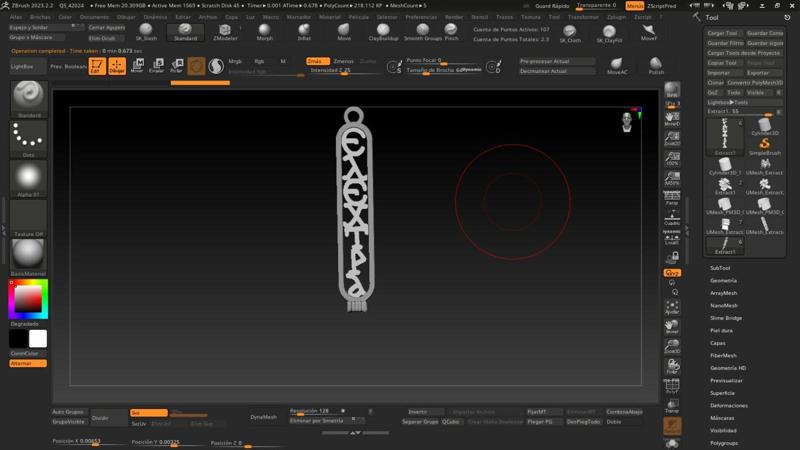This screenshot has width=800, height=450.
Task: Toggle the Rgb channel
Action: pos(259,61)
